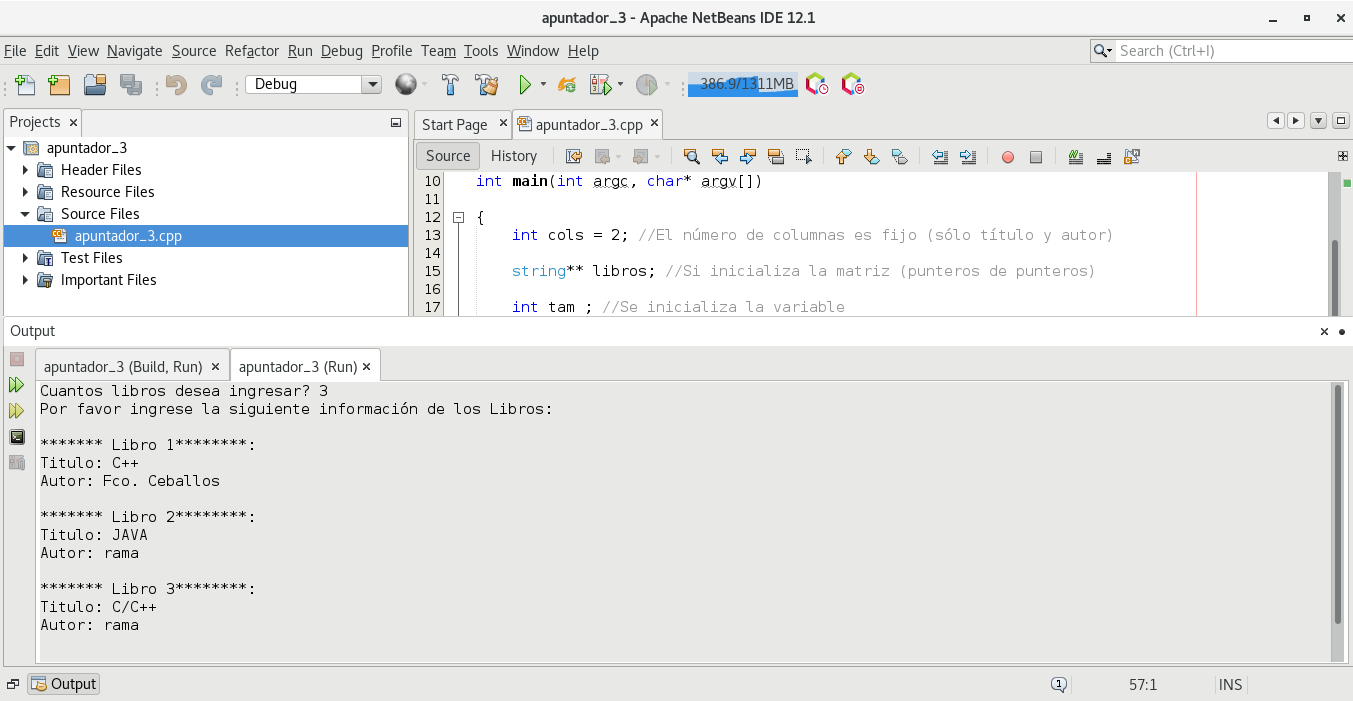Run the project with green play icon
The image size is (1353, 701).
[x=524, y=85]
